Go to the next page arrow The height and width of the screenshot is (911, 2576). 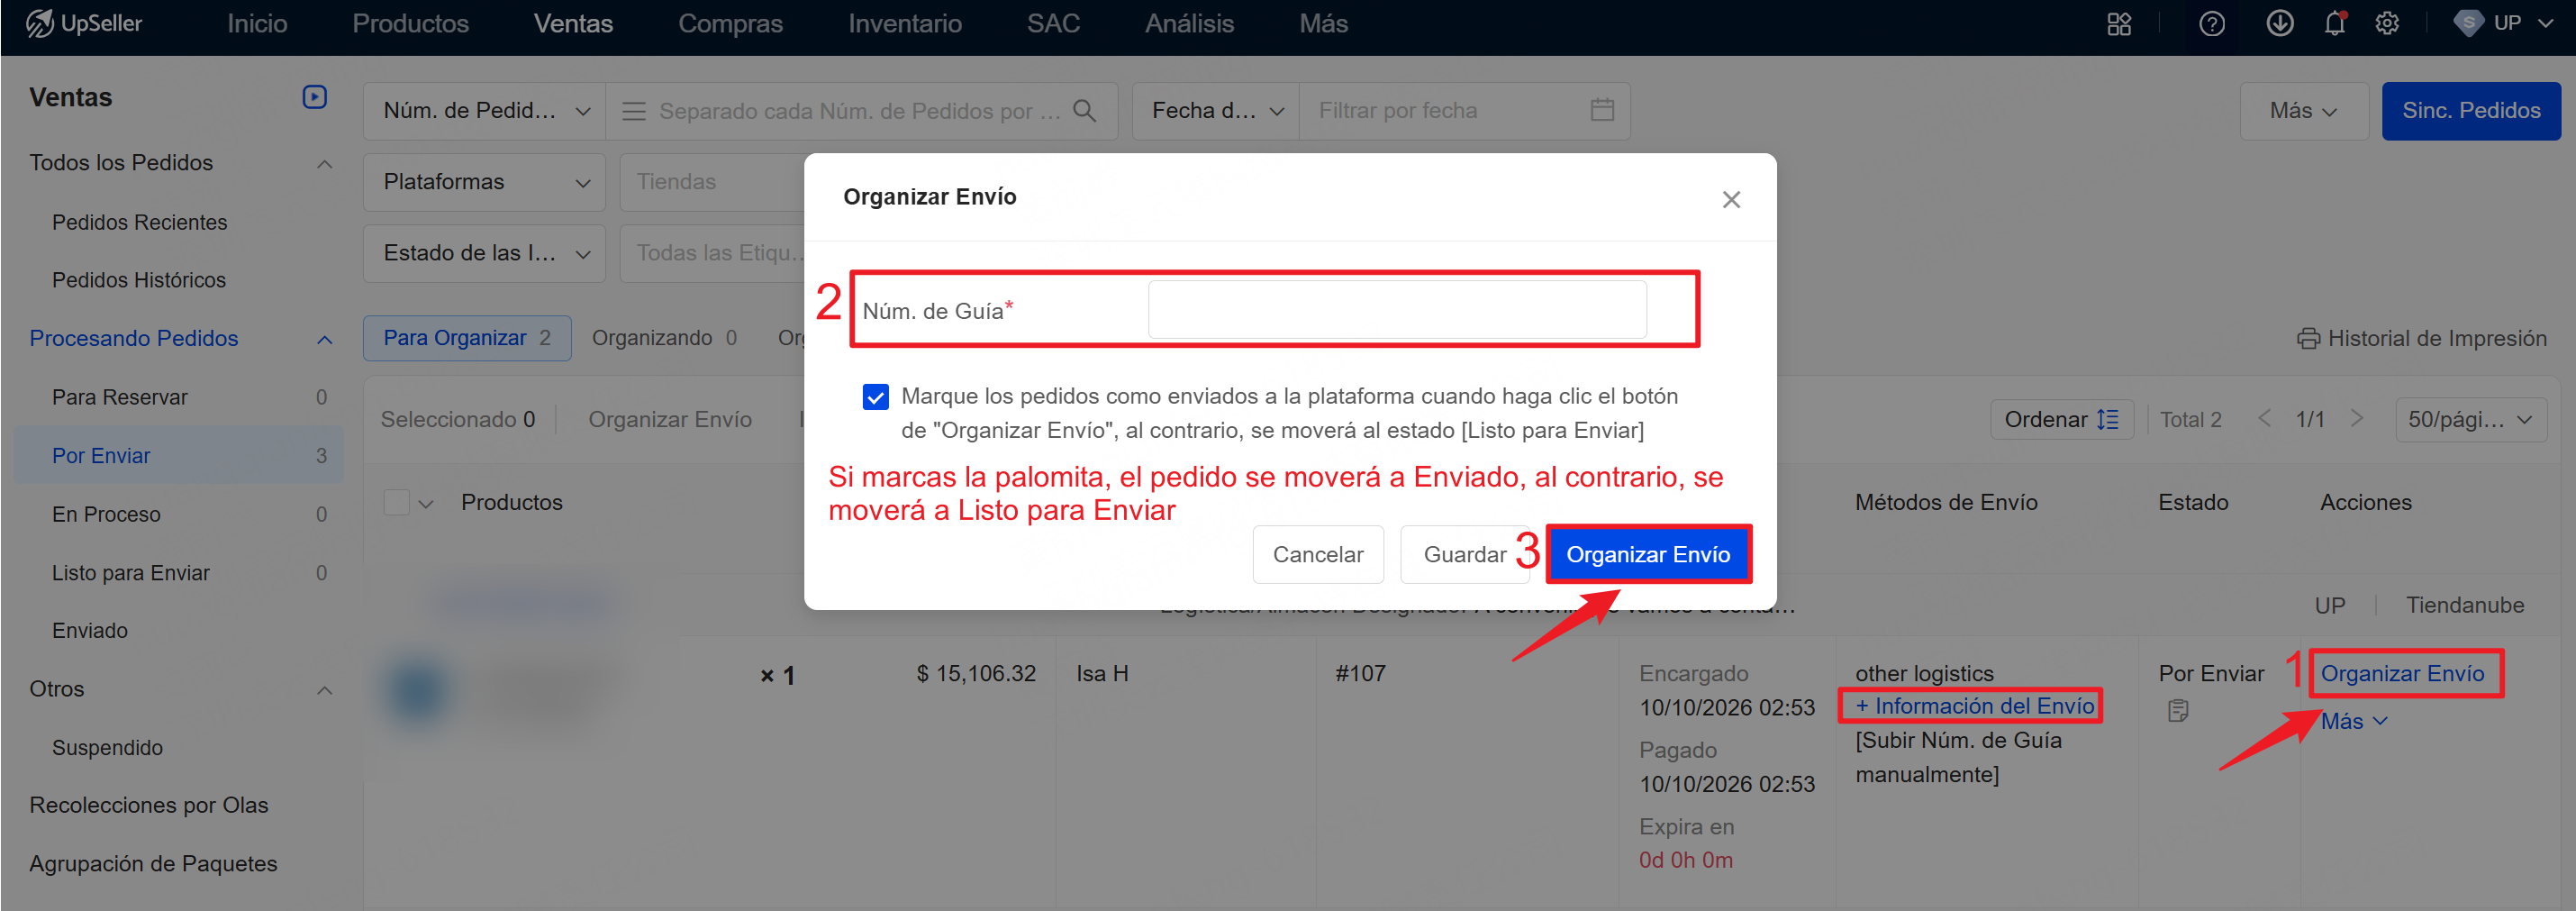(x=2357, y=419)
